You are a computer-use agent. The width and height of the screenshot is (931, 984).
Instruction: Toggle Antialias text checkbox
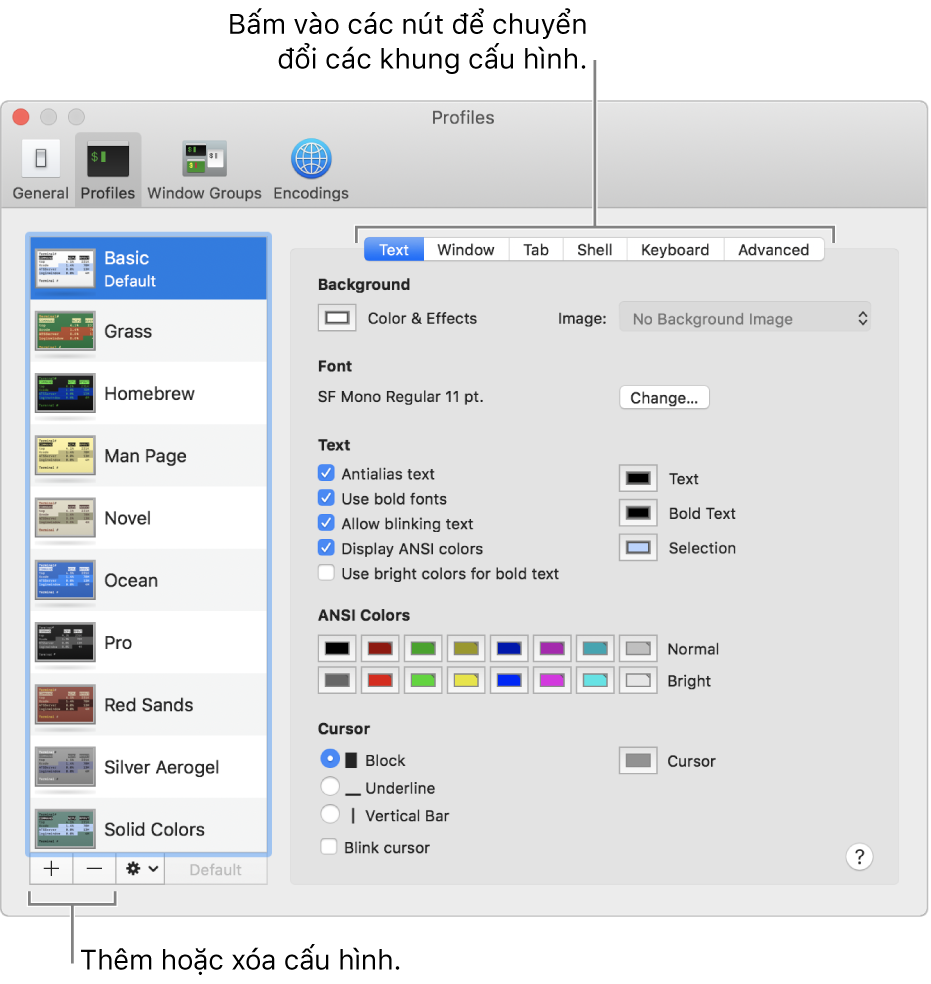point(326,473)
